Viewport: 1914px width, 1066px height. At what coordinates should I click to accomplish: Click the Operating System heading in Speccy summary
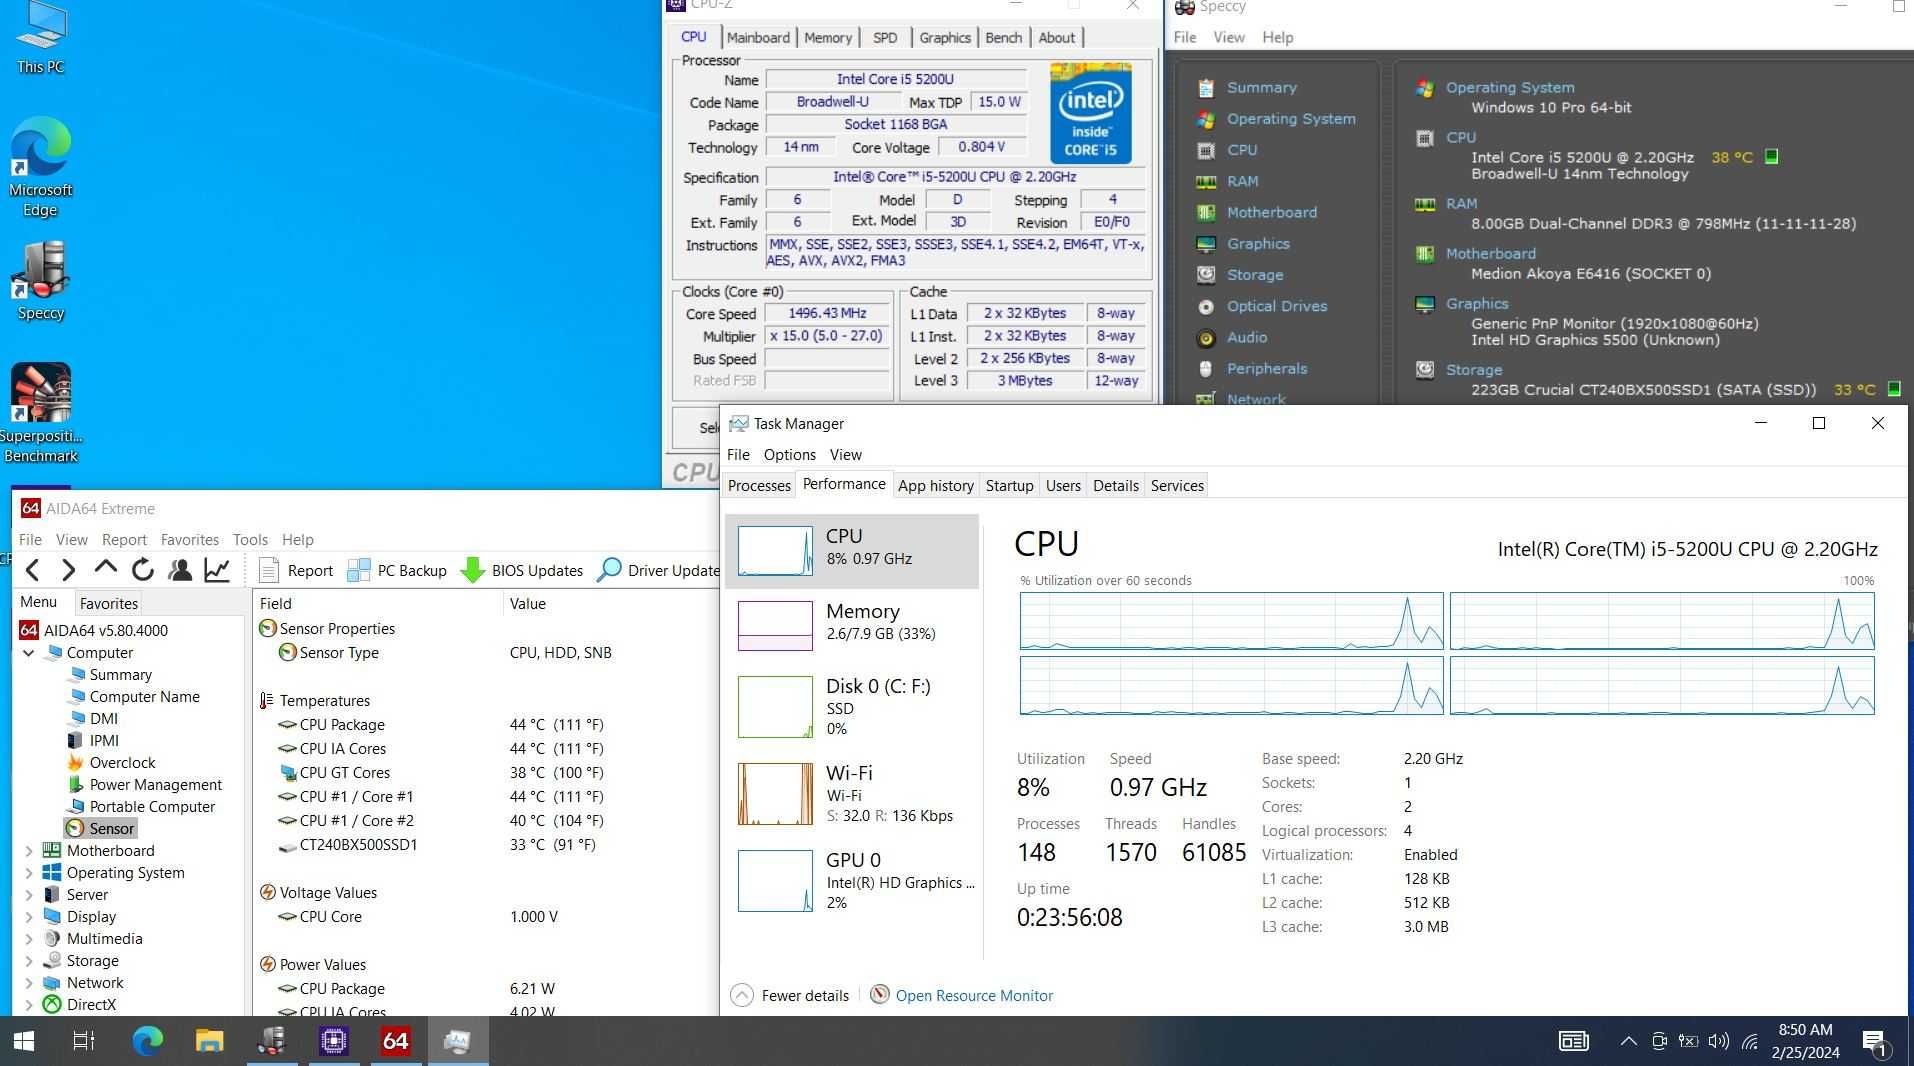[x=1510, y=88]
